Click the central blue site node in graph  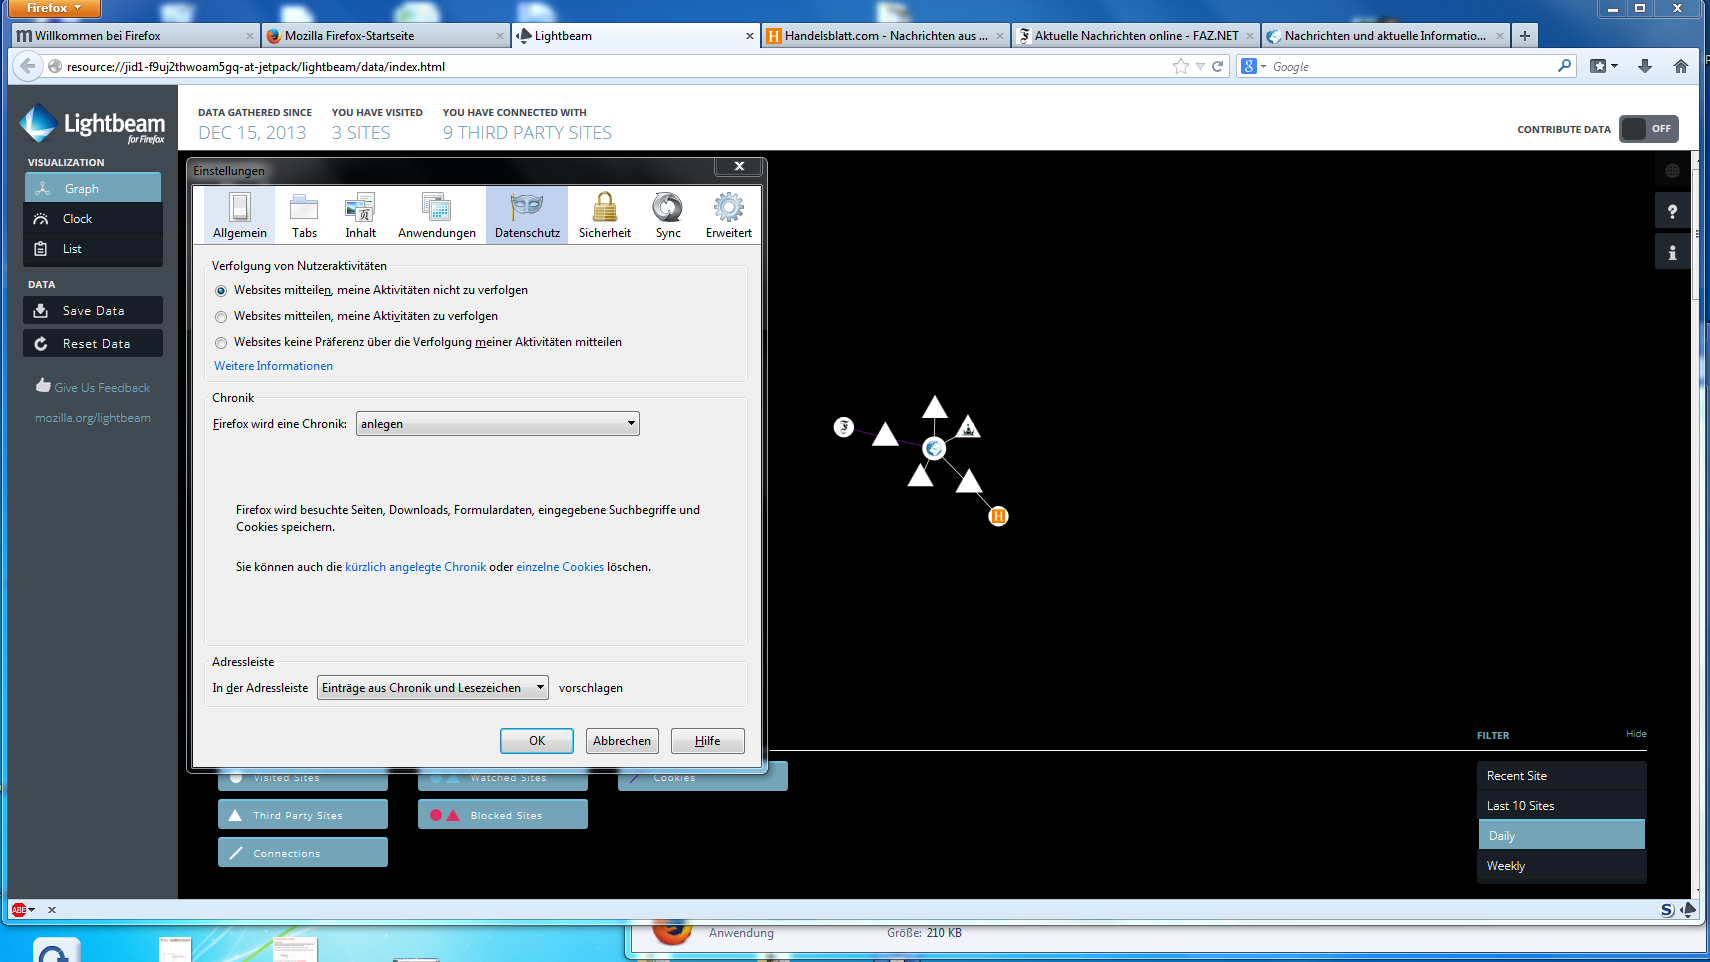tap(934, 448)
